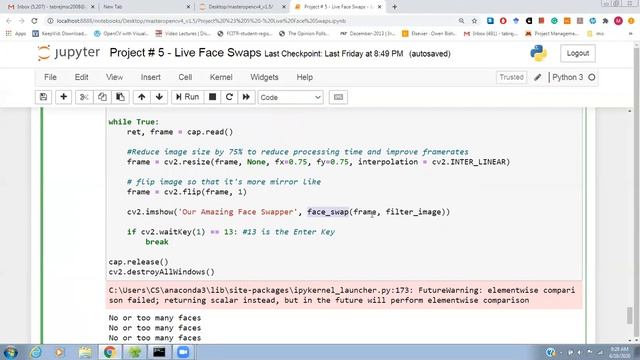Restart the kernel with circular arrow

[229, 97]
